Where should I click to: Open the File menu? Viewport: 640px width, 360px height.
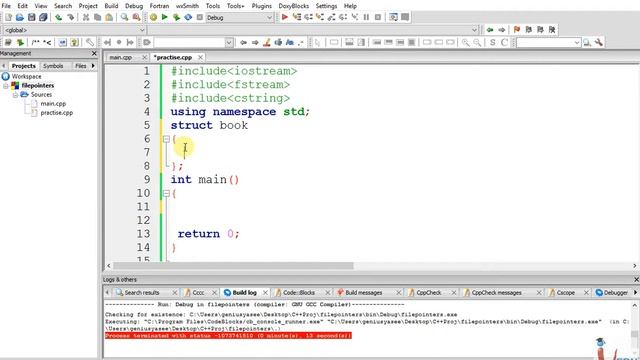(6, 6)
